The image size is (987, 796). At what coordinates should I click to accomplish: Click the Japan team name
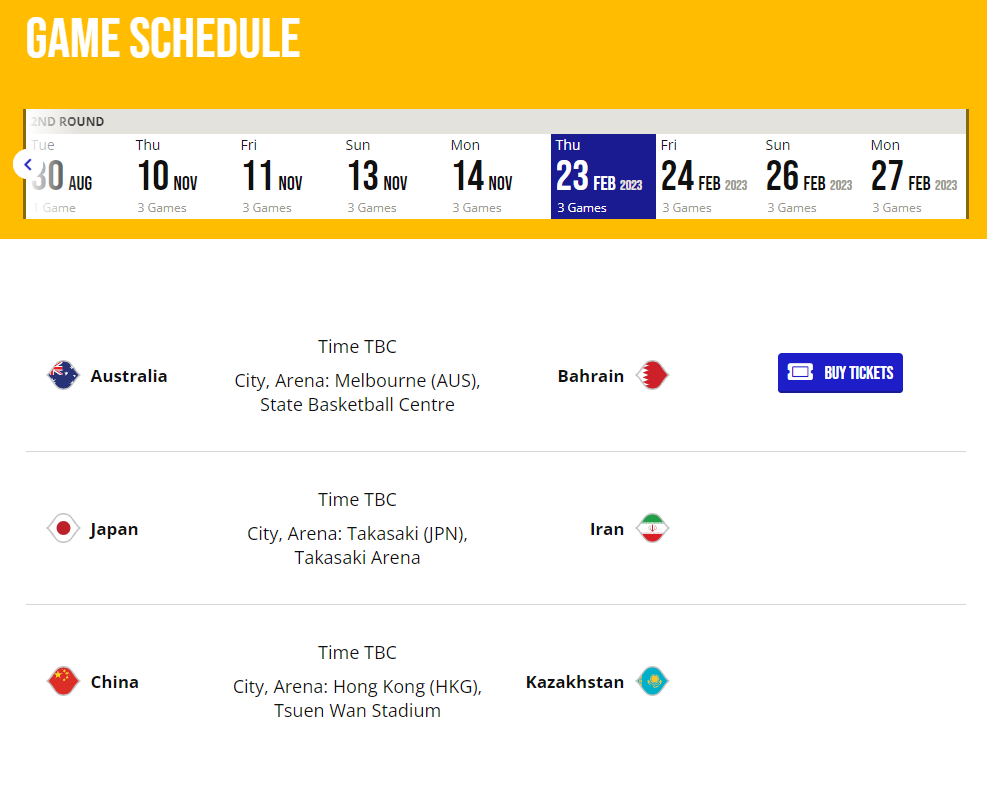[x=114, y=529]
